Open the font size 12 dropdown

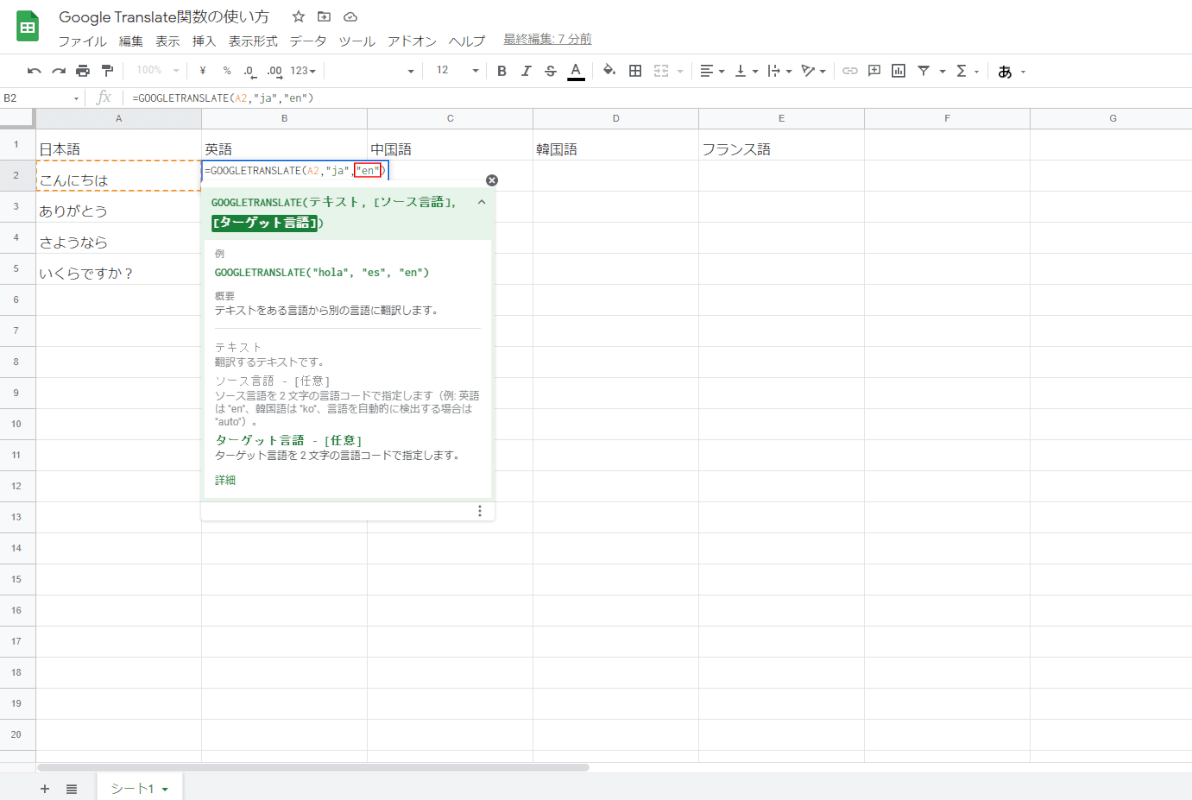point(456,71)
